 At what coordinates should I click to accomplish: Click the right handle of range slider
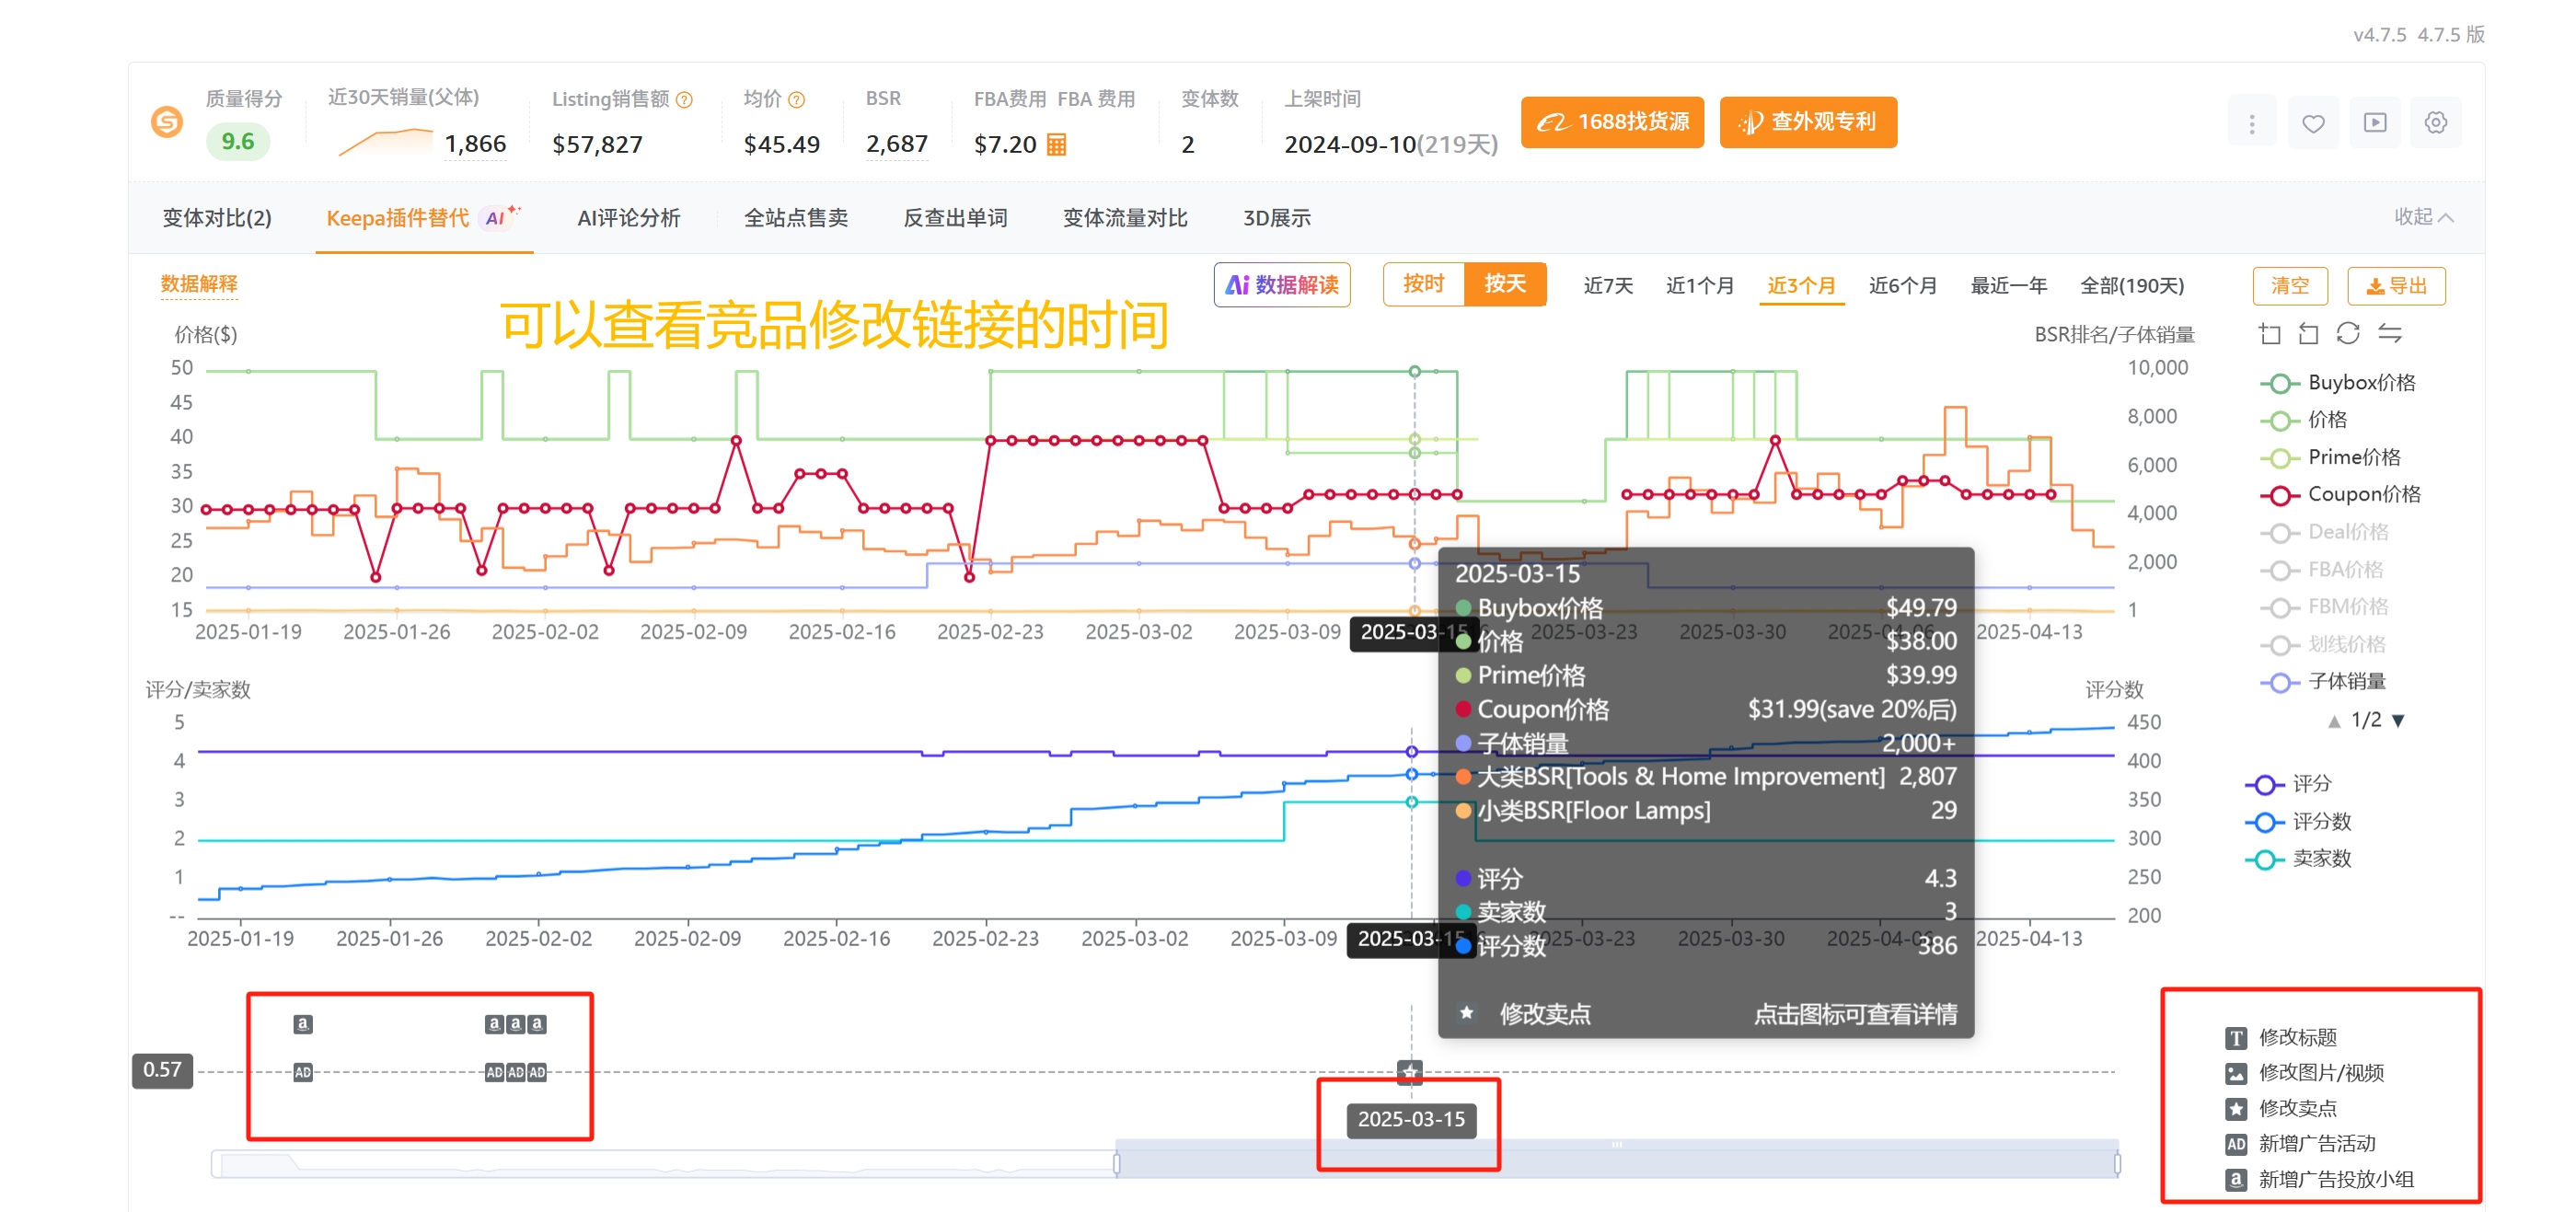pos(2117,1163)
